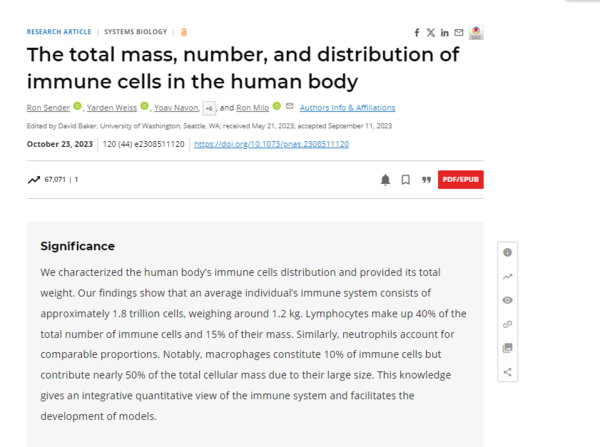Screen dimensions: 600x447
Task: Click the share icon in sidebar
Action: pos(508,372)
